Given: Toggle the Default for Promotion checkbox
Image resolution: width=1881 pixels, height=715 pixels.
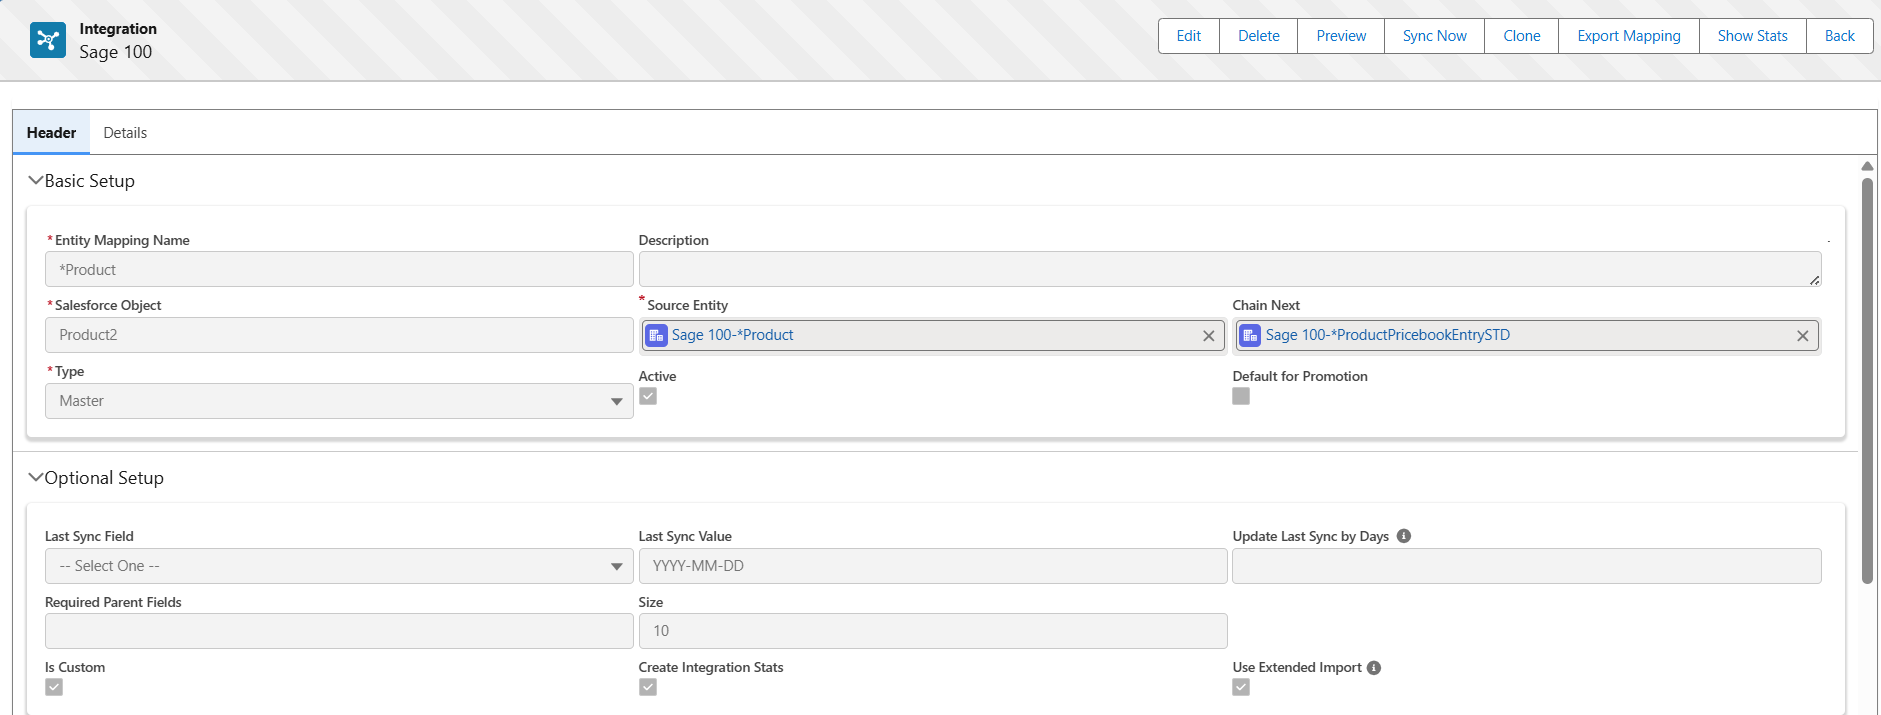Looking at the screenshot, I should pyautogui.click(x=1241, y=396).
